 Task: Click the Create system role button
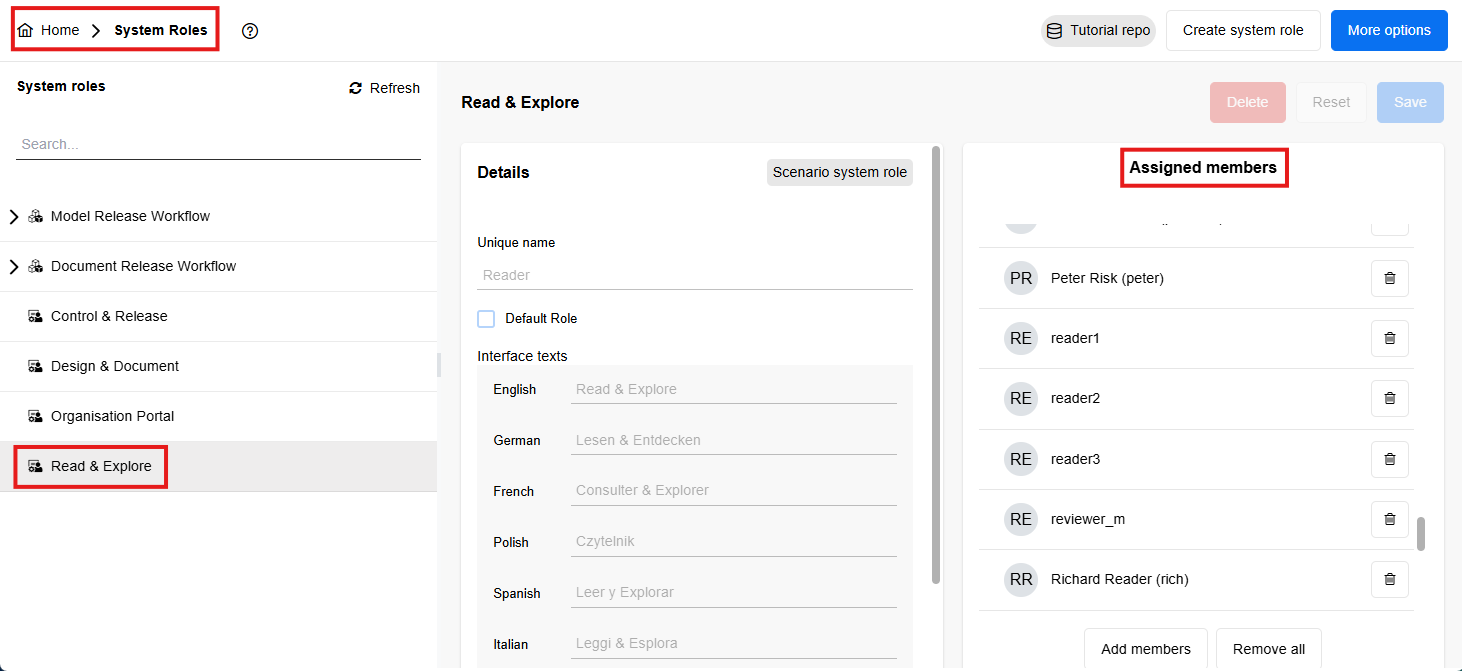pos(1242,30)
